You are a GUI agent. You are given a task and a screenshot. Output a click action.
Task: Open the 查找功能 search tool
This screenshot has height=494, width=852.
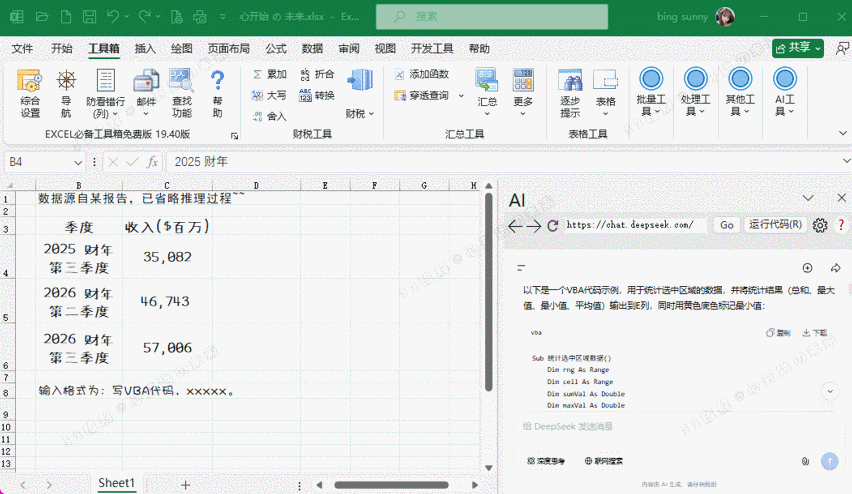(181, 93)
